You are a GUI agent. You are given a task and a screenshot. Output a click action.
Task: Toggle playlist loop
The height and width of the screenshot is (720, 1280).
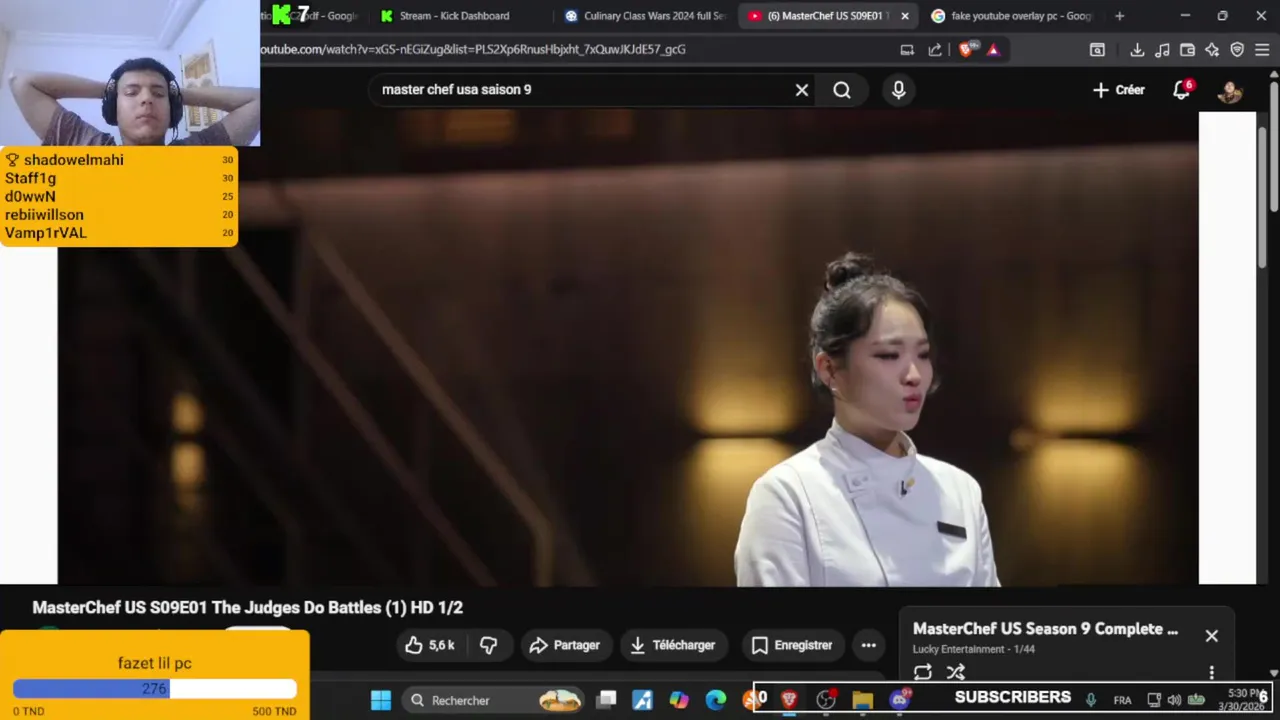(x=923, y=672)
